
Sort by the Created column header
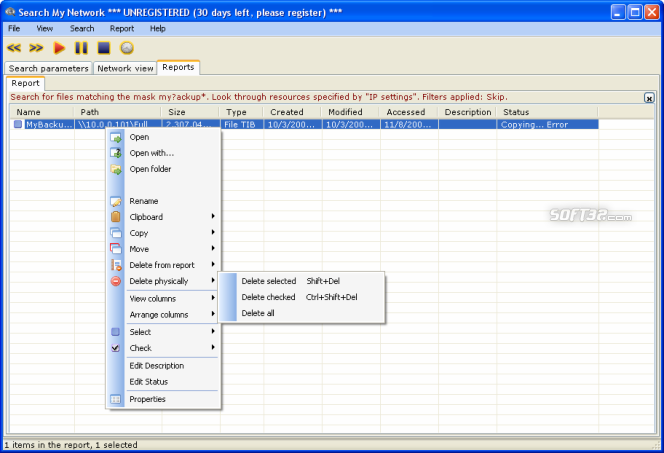[293, 112]
